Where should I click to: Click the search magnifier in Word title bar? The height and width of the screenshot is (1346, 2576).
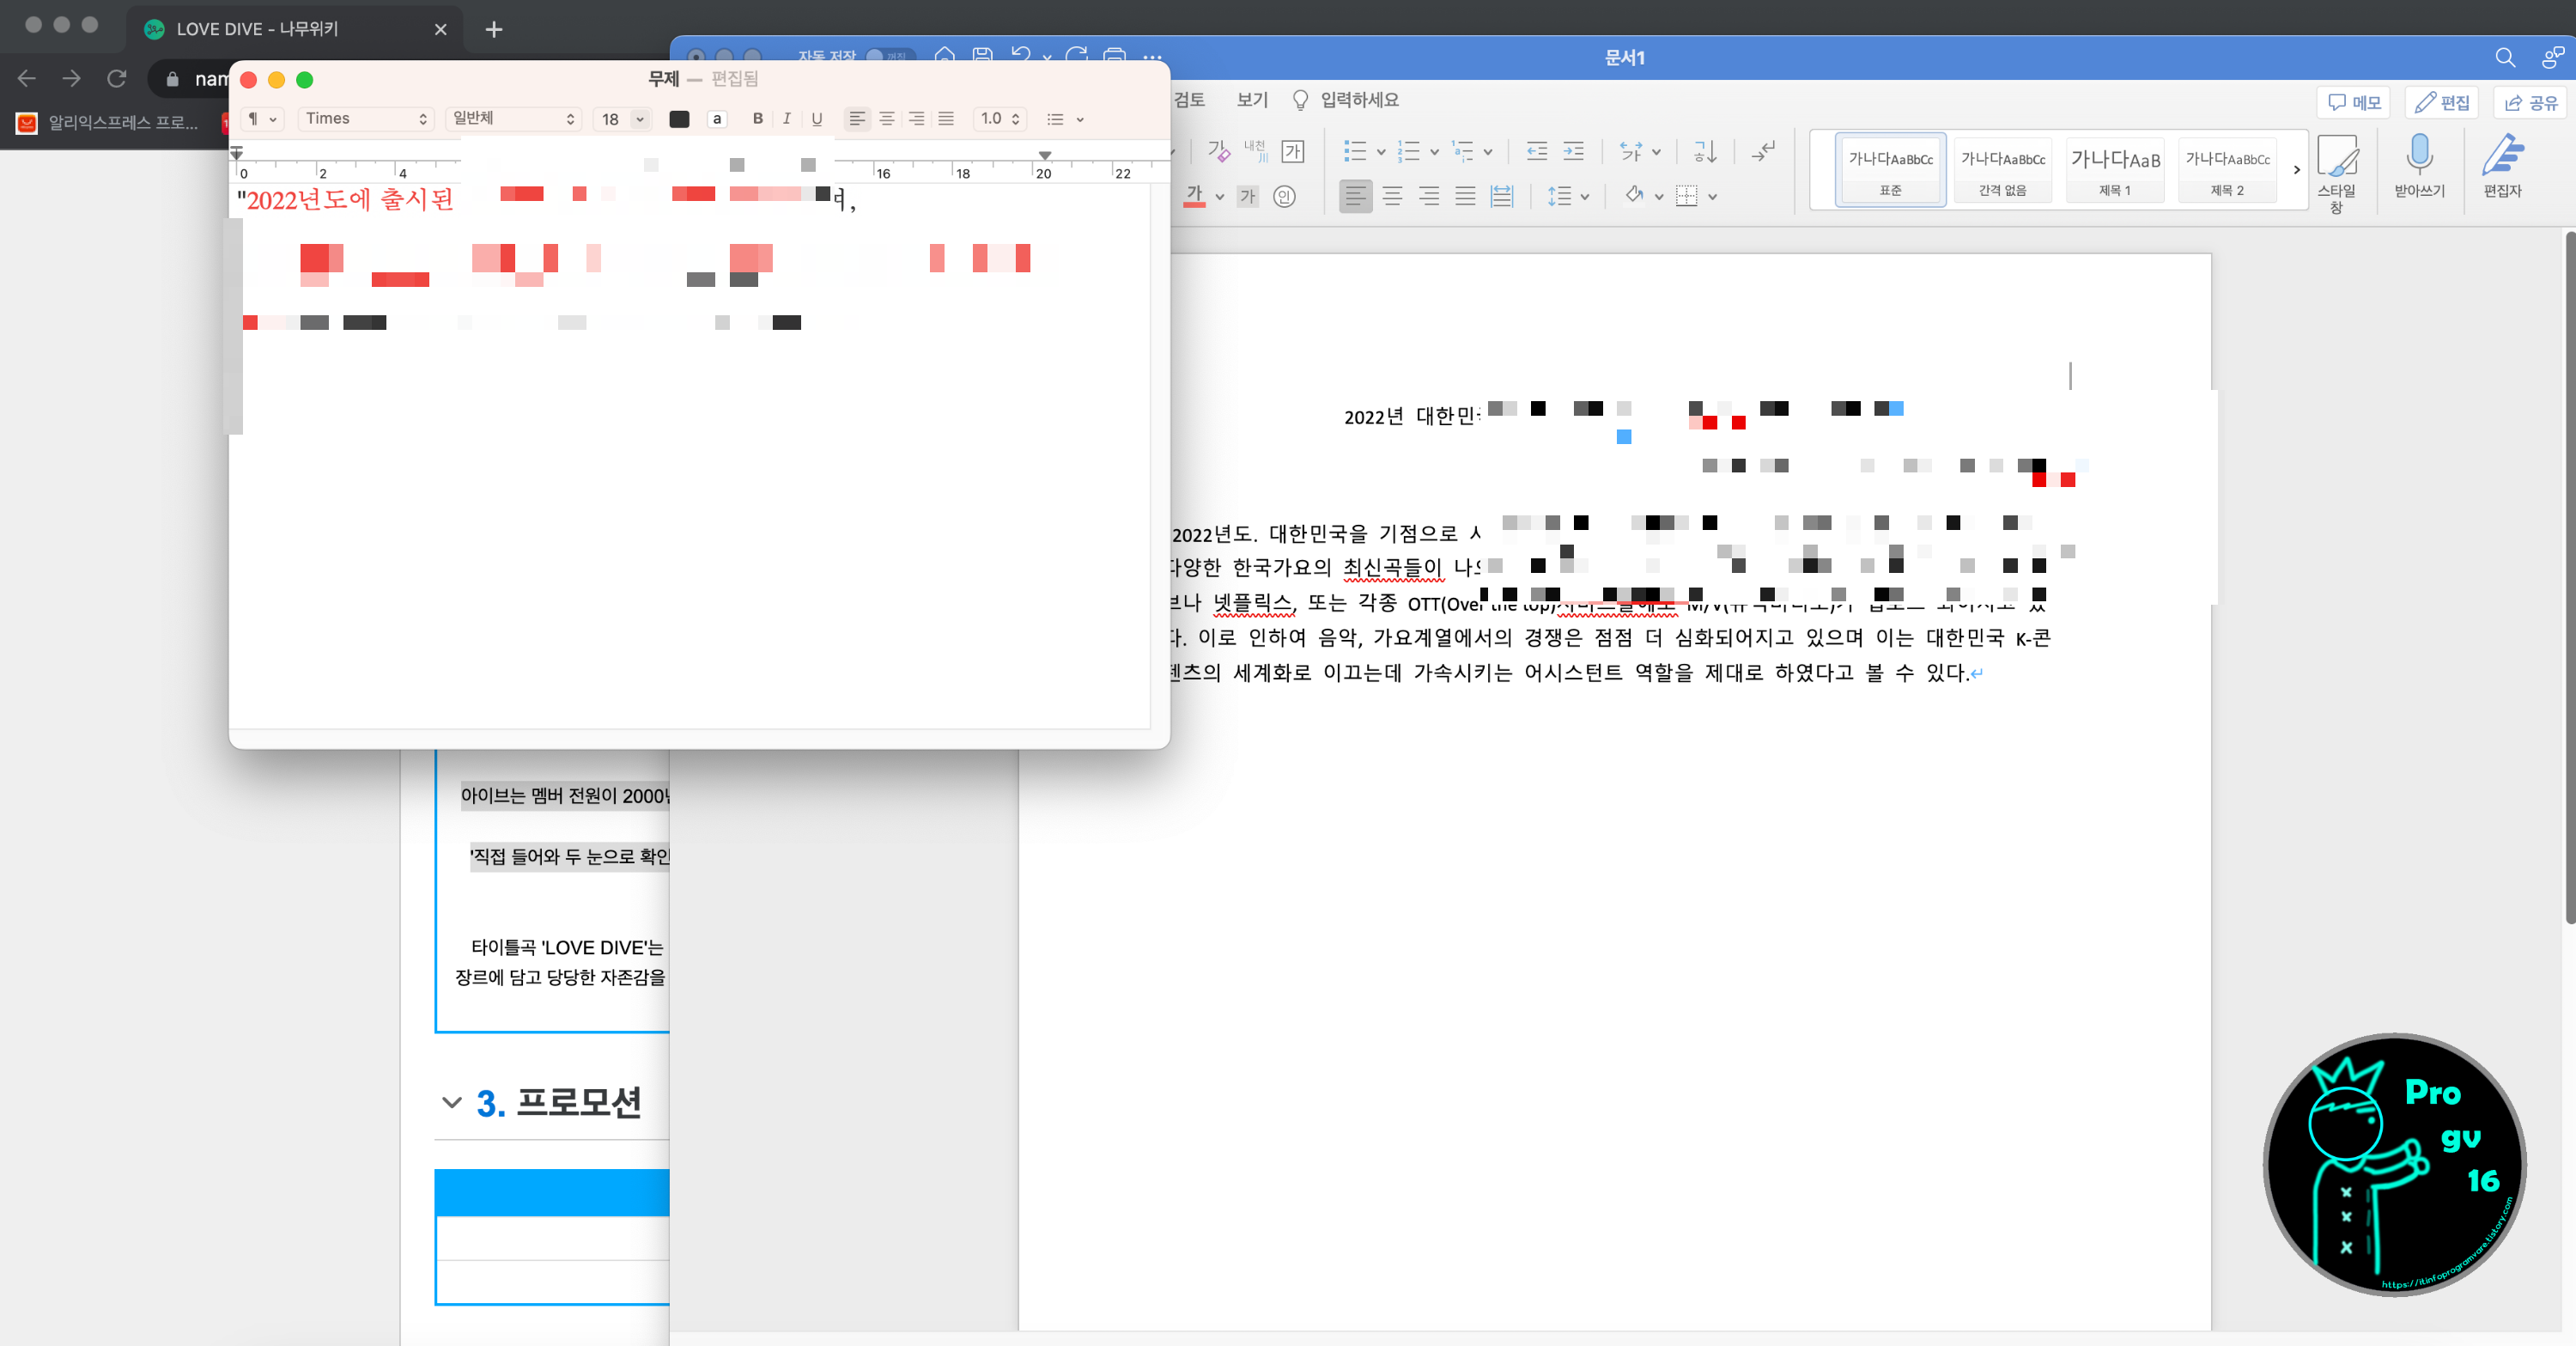[x=2504, y=58]
